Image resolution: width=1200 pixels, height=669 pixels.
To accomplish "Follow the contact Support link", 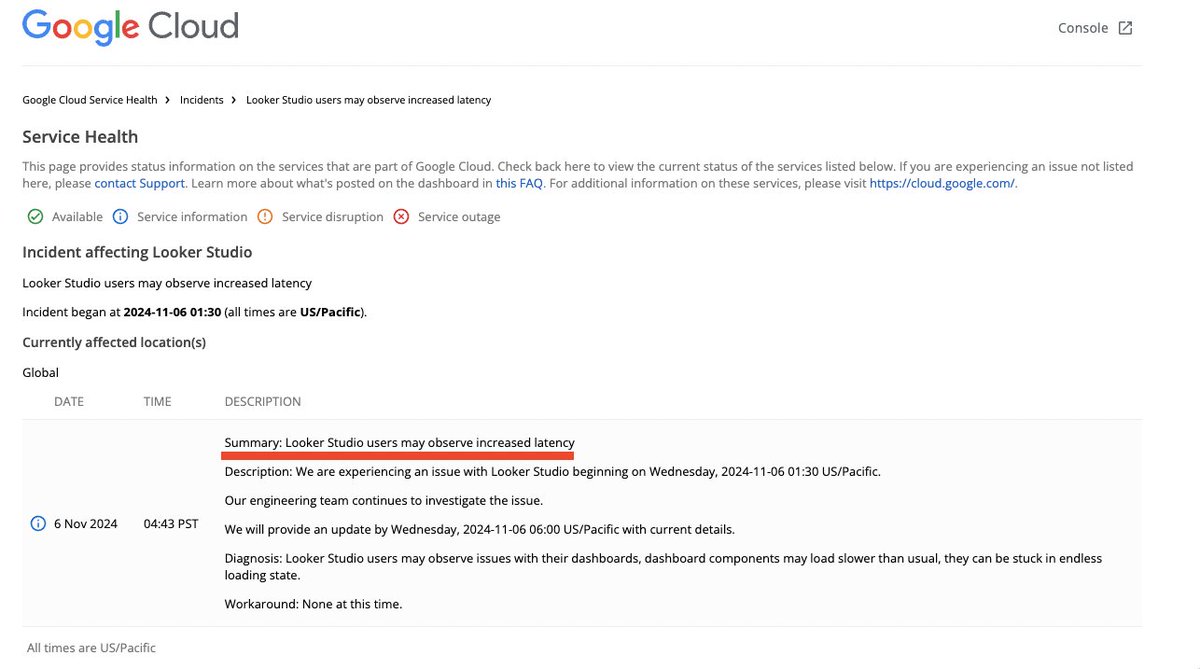I will pyautogui.click(x=139, y=184).
